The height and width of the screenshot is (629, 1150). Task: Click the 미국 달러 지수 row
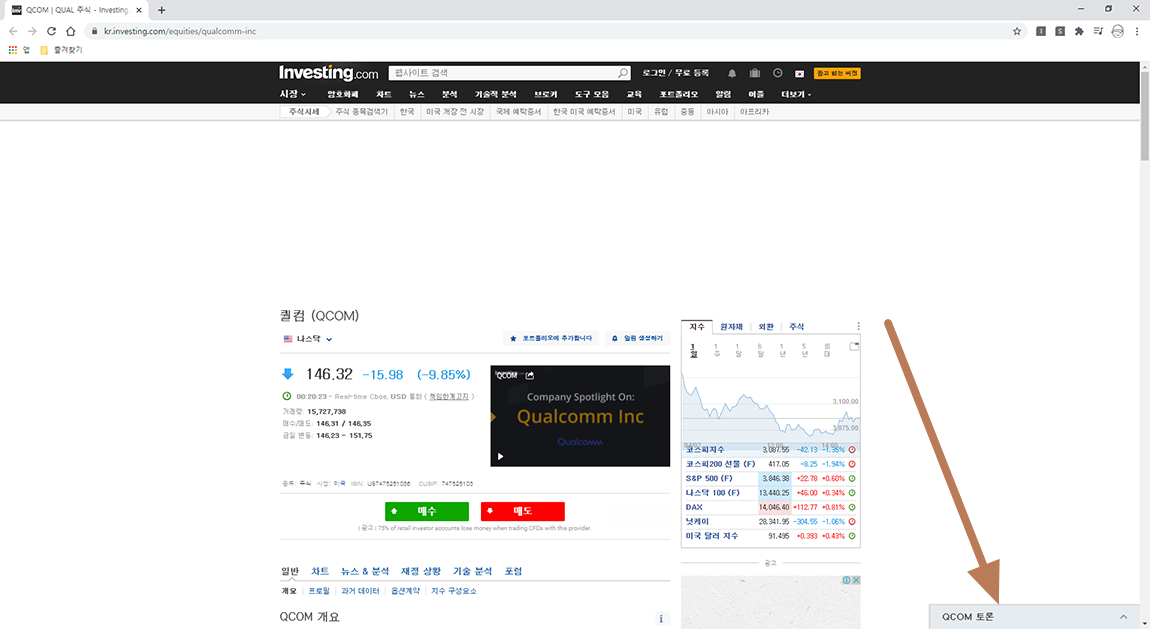[x=771, y=537]
